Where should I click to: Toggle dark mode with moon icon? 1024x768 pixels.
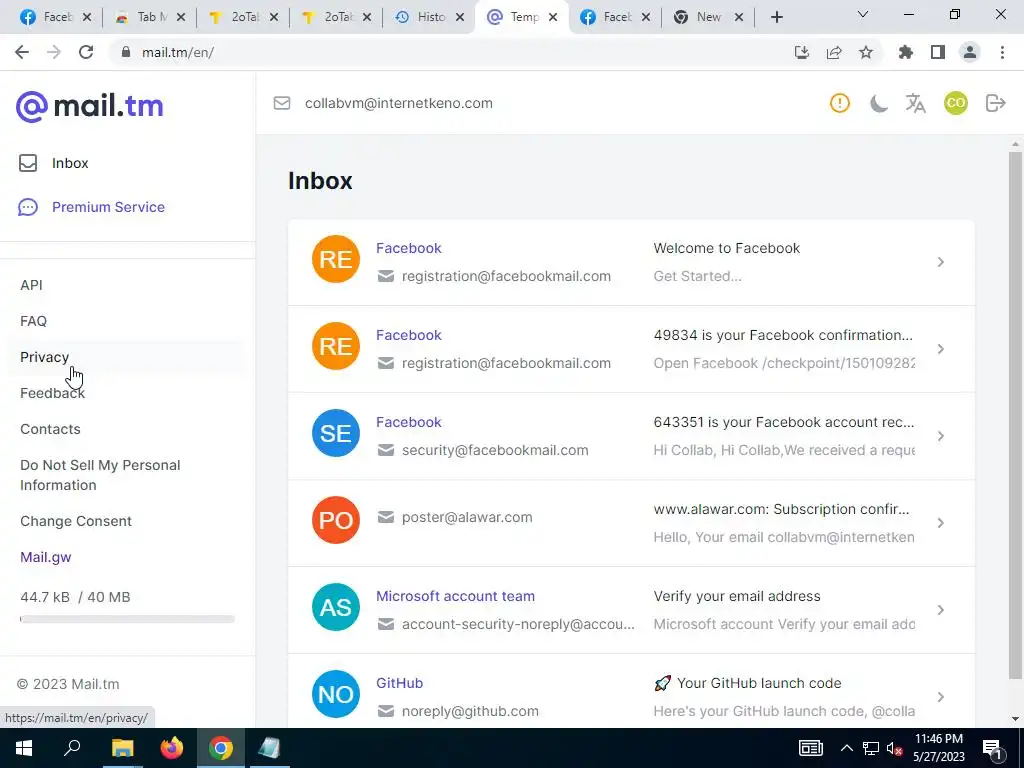click(x=878, y=103)
